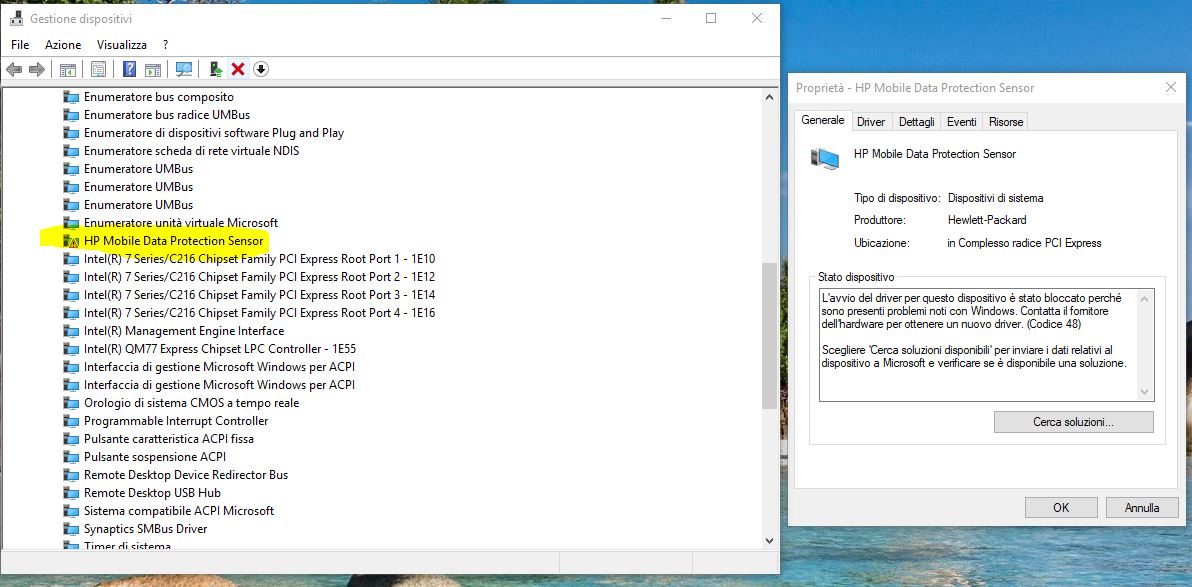Image resolution: width=1192 pixels, height=587 pixels.
Task: Click the Hewlett-Packard manufacturer value
Action: coord(987,220)
